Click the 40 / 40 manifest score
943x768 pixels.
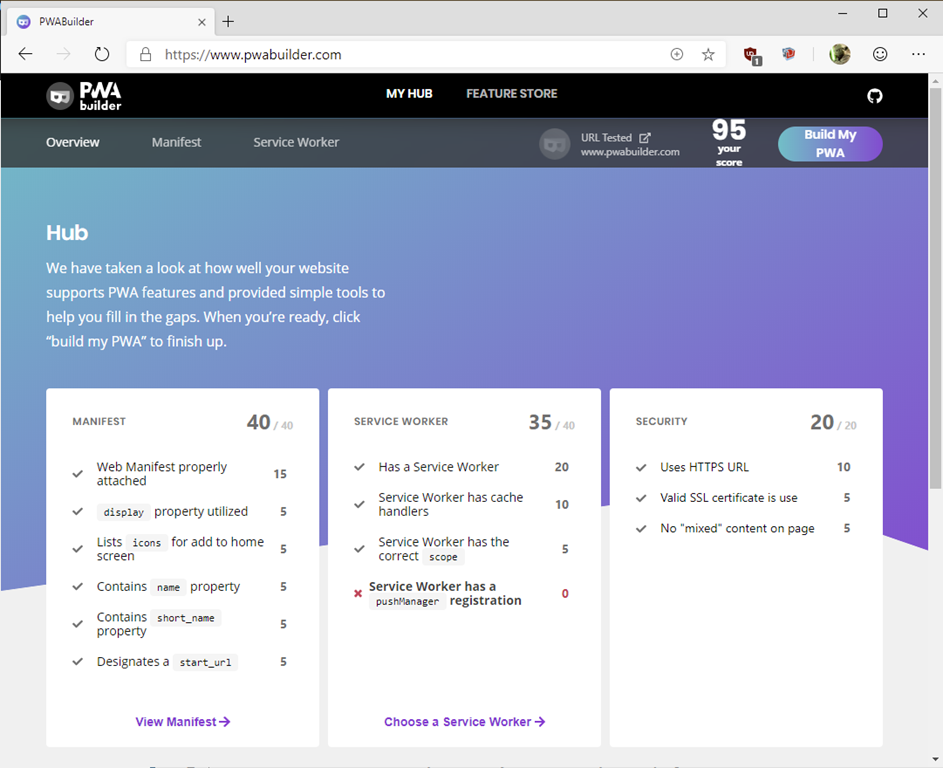coord(270,422)
